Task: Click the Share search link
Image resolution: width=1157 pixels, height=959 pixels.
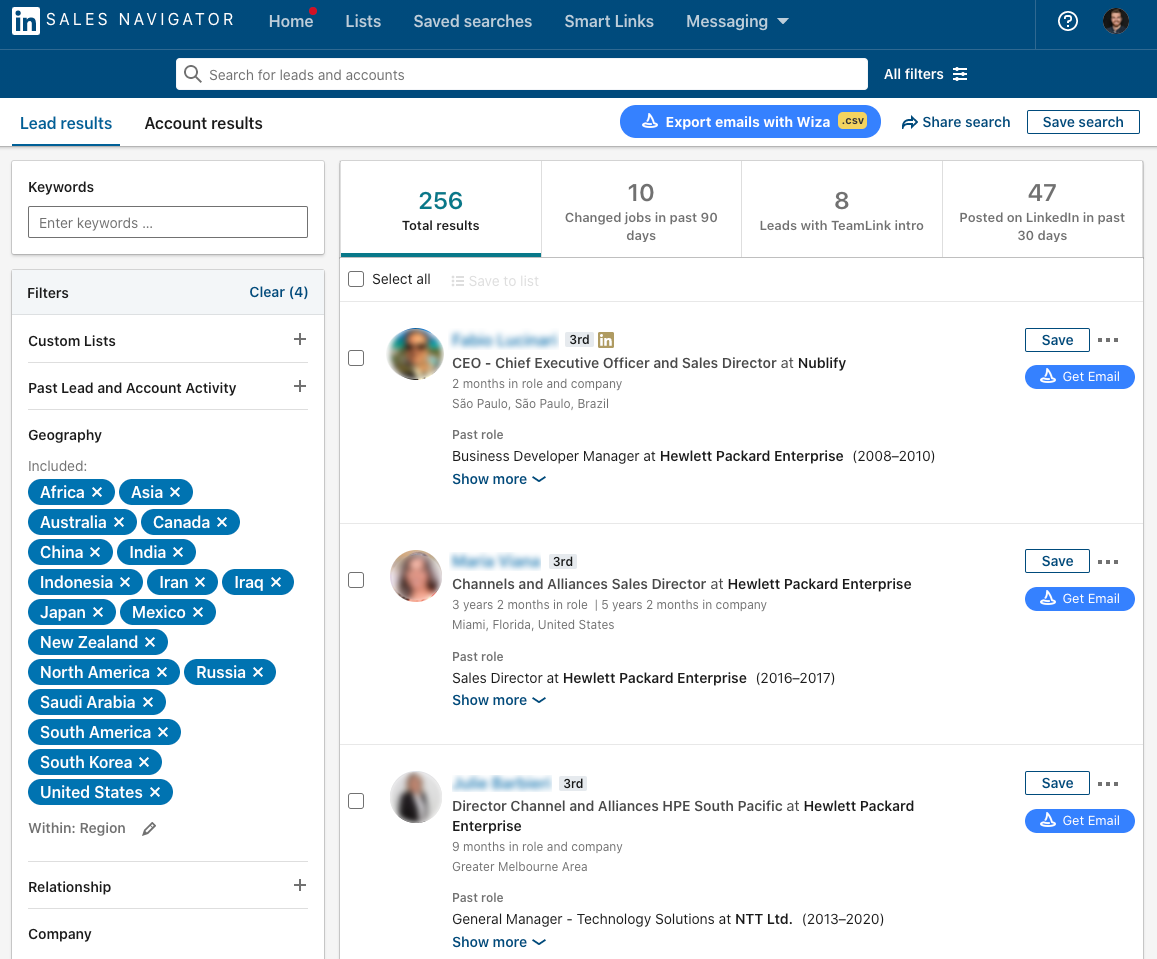Action: pyautogui.click(x=956, y=122)
